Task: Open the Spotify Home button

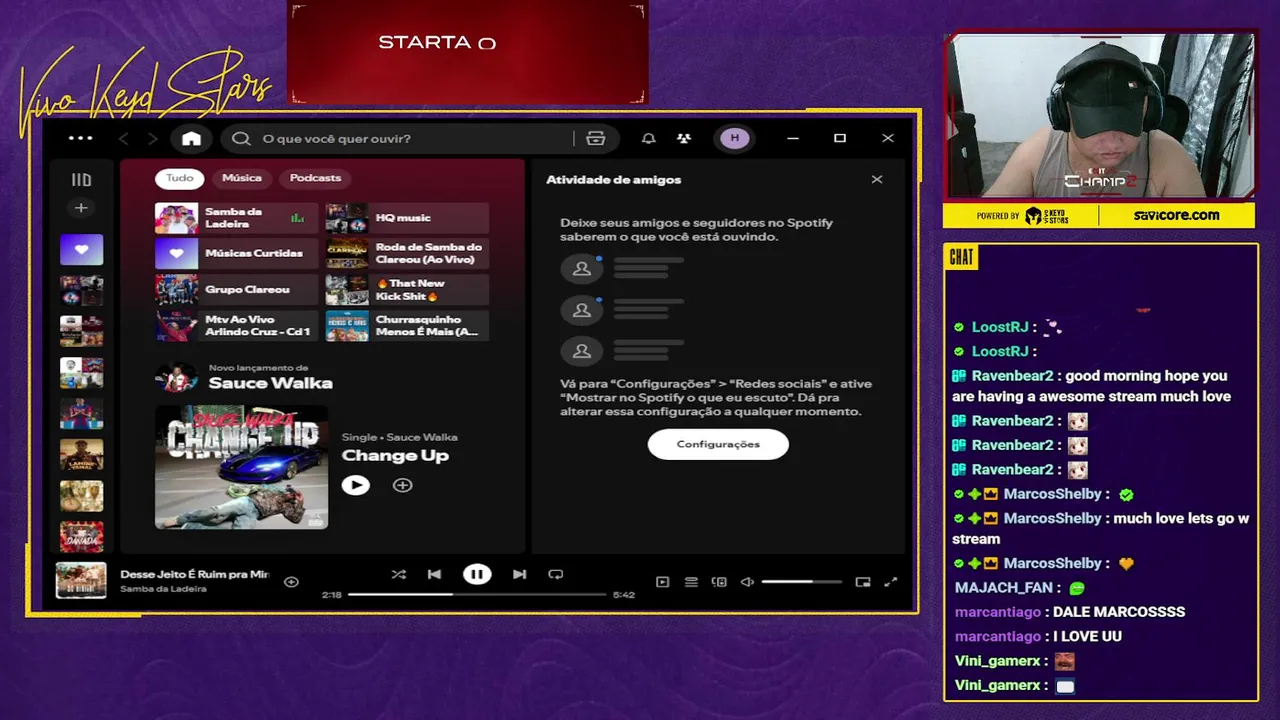Action: coord(191,138)
